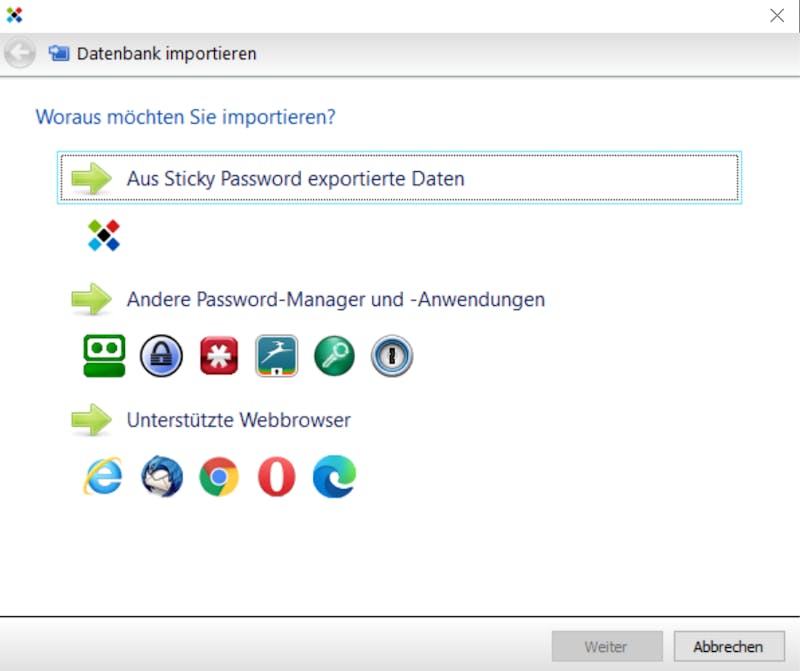Click the KeePass blue padlock icon
The image size is (800, 671).
[161, 356]
